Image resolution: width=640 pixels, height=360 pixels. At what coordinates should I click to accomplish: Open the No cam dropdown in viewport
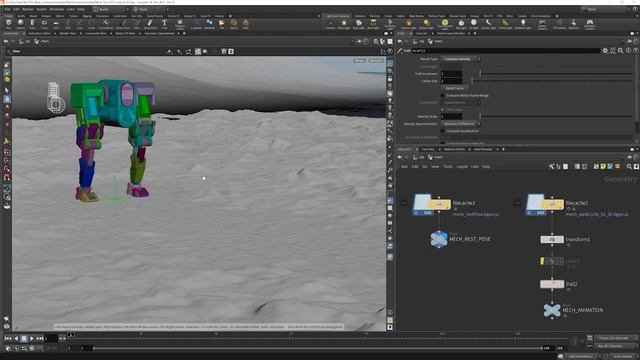[x=376, y=60]
